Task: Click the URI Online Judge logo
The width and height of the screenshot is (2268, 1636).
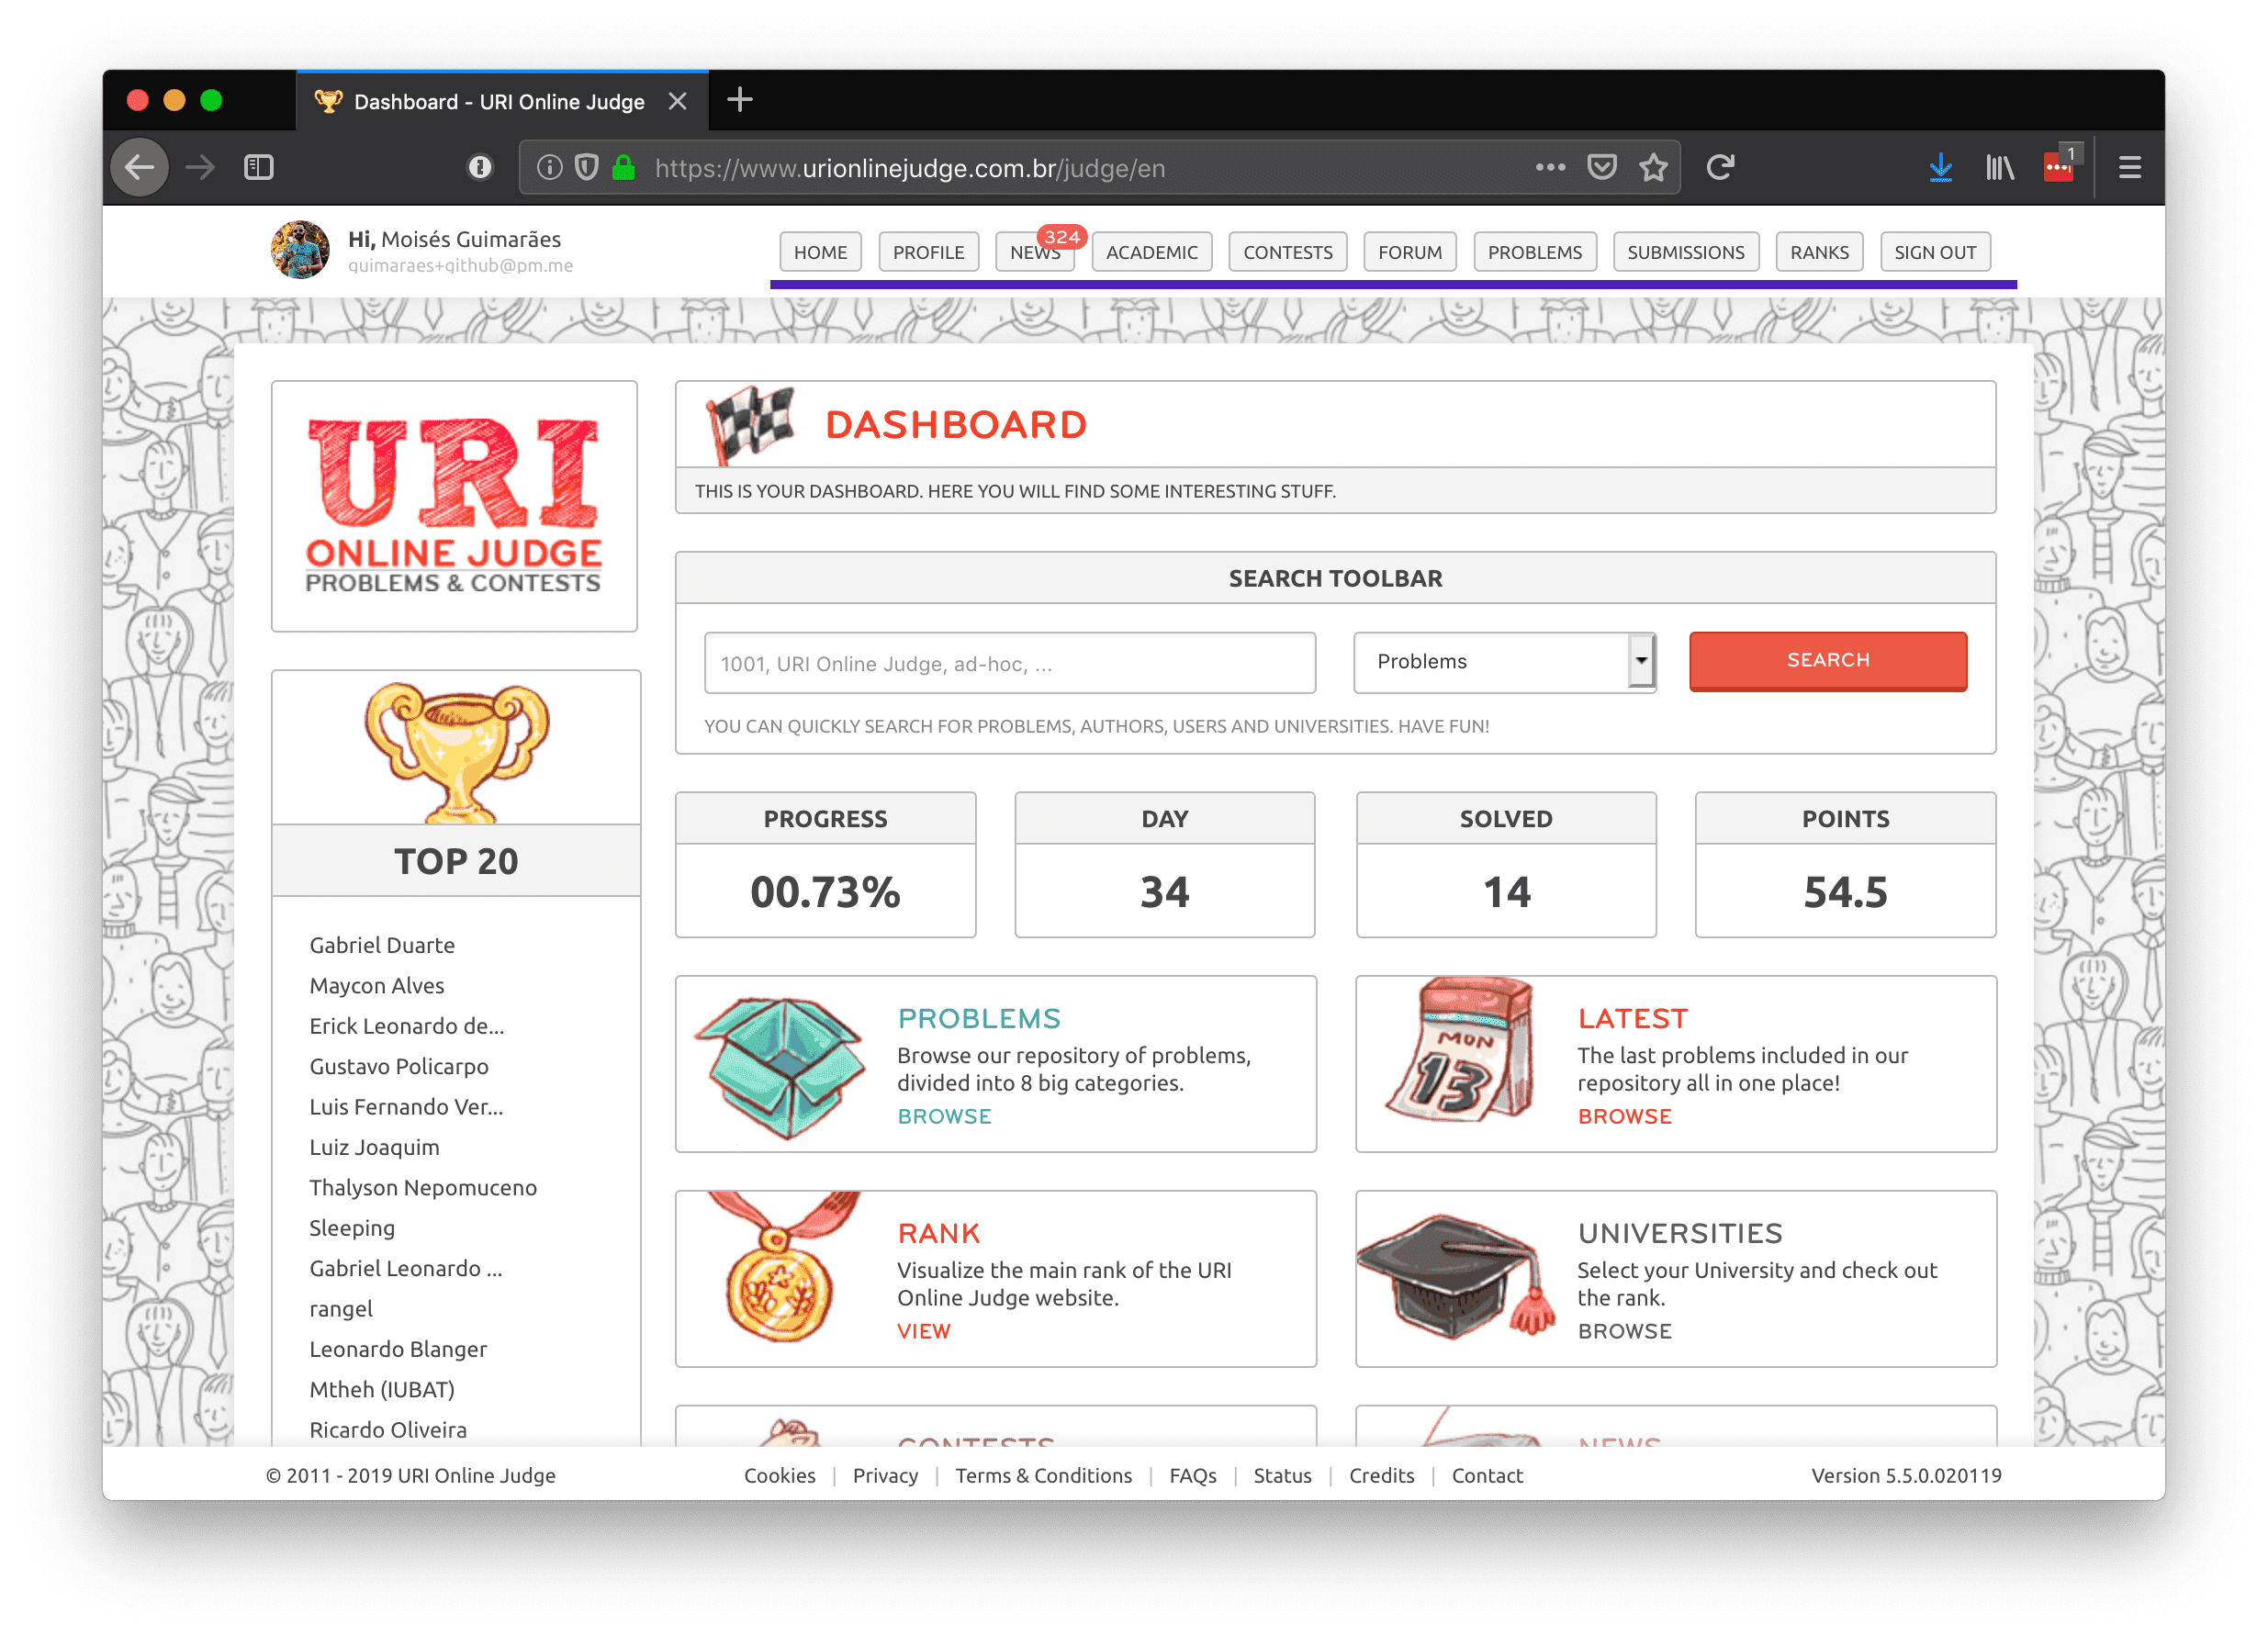Action: [454, 506]
